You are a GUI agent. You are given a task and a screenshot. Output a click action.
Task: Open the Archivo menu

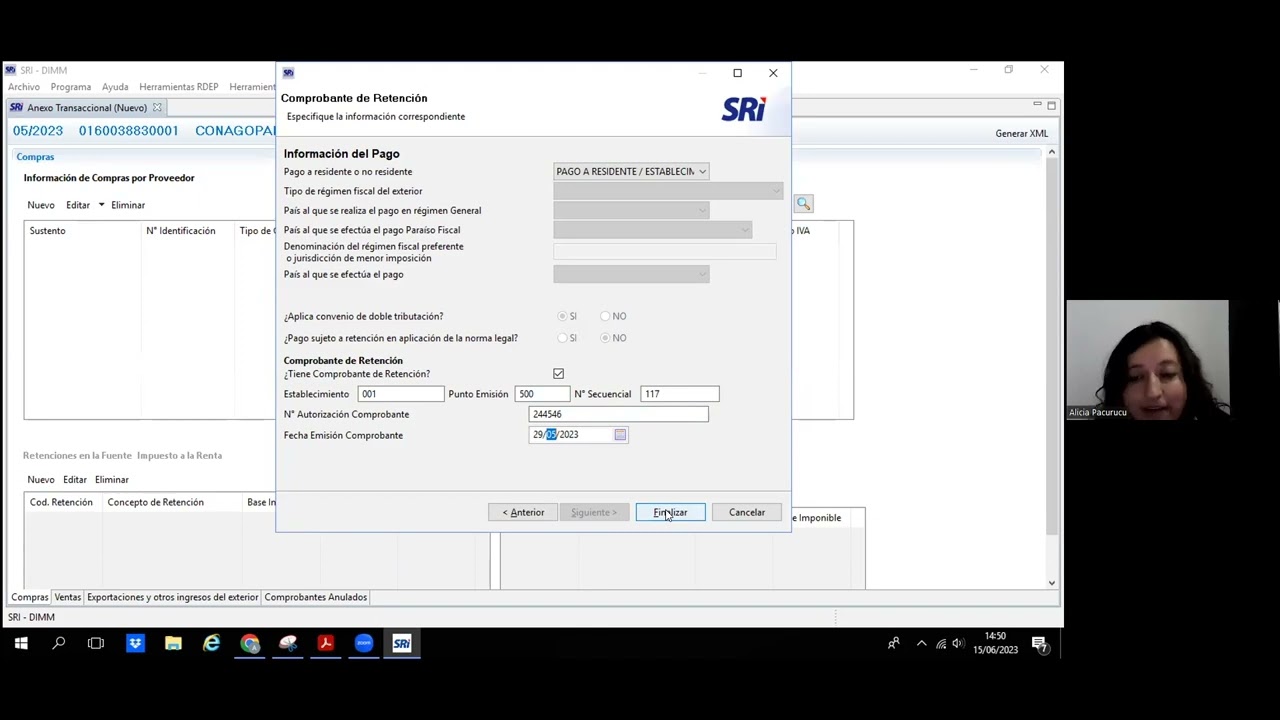[x=24, y=87]
